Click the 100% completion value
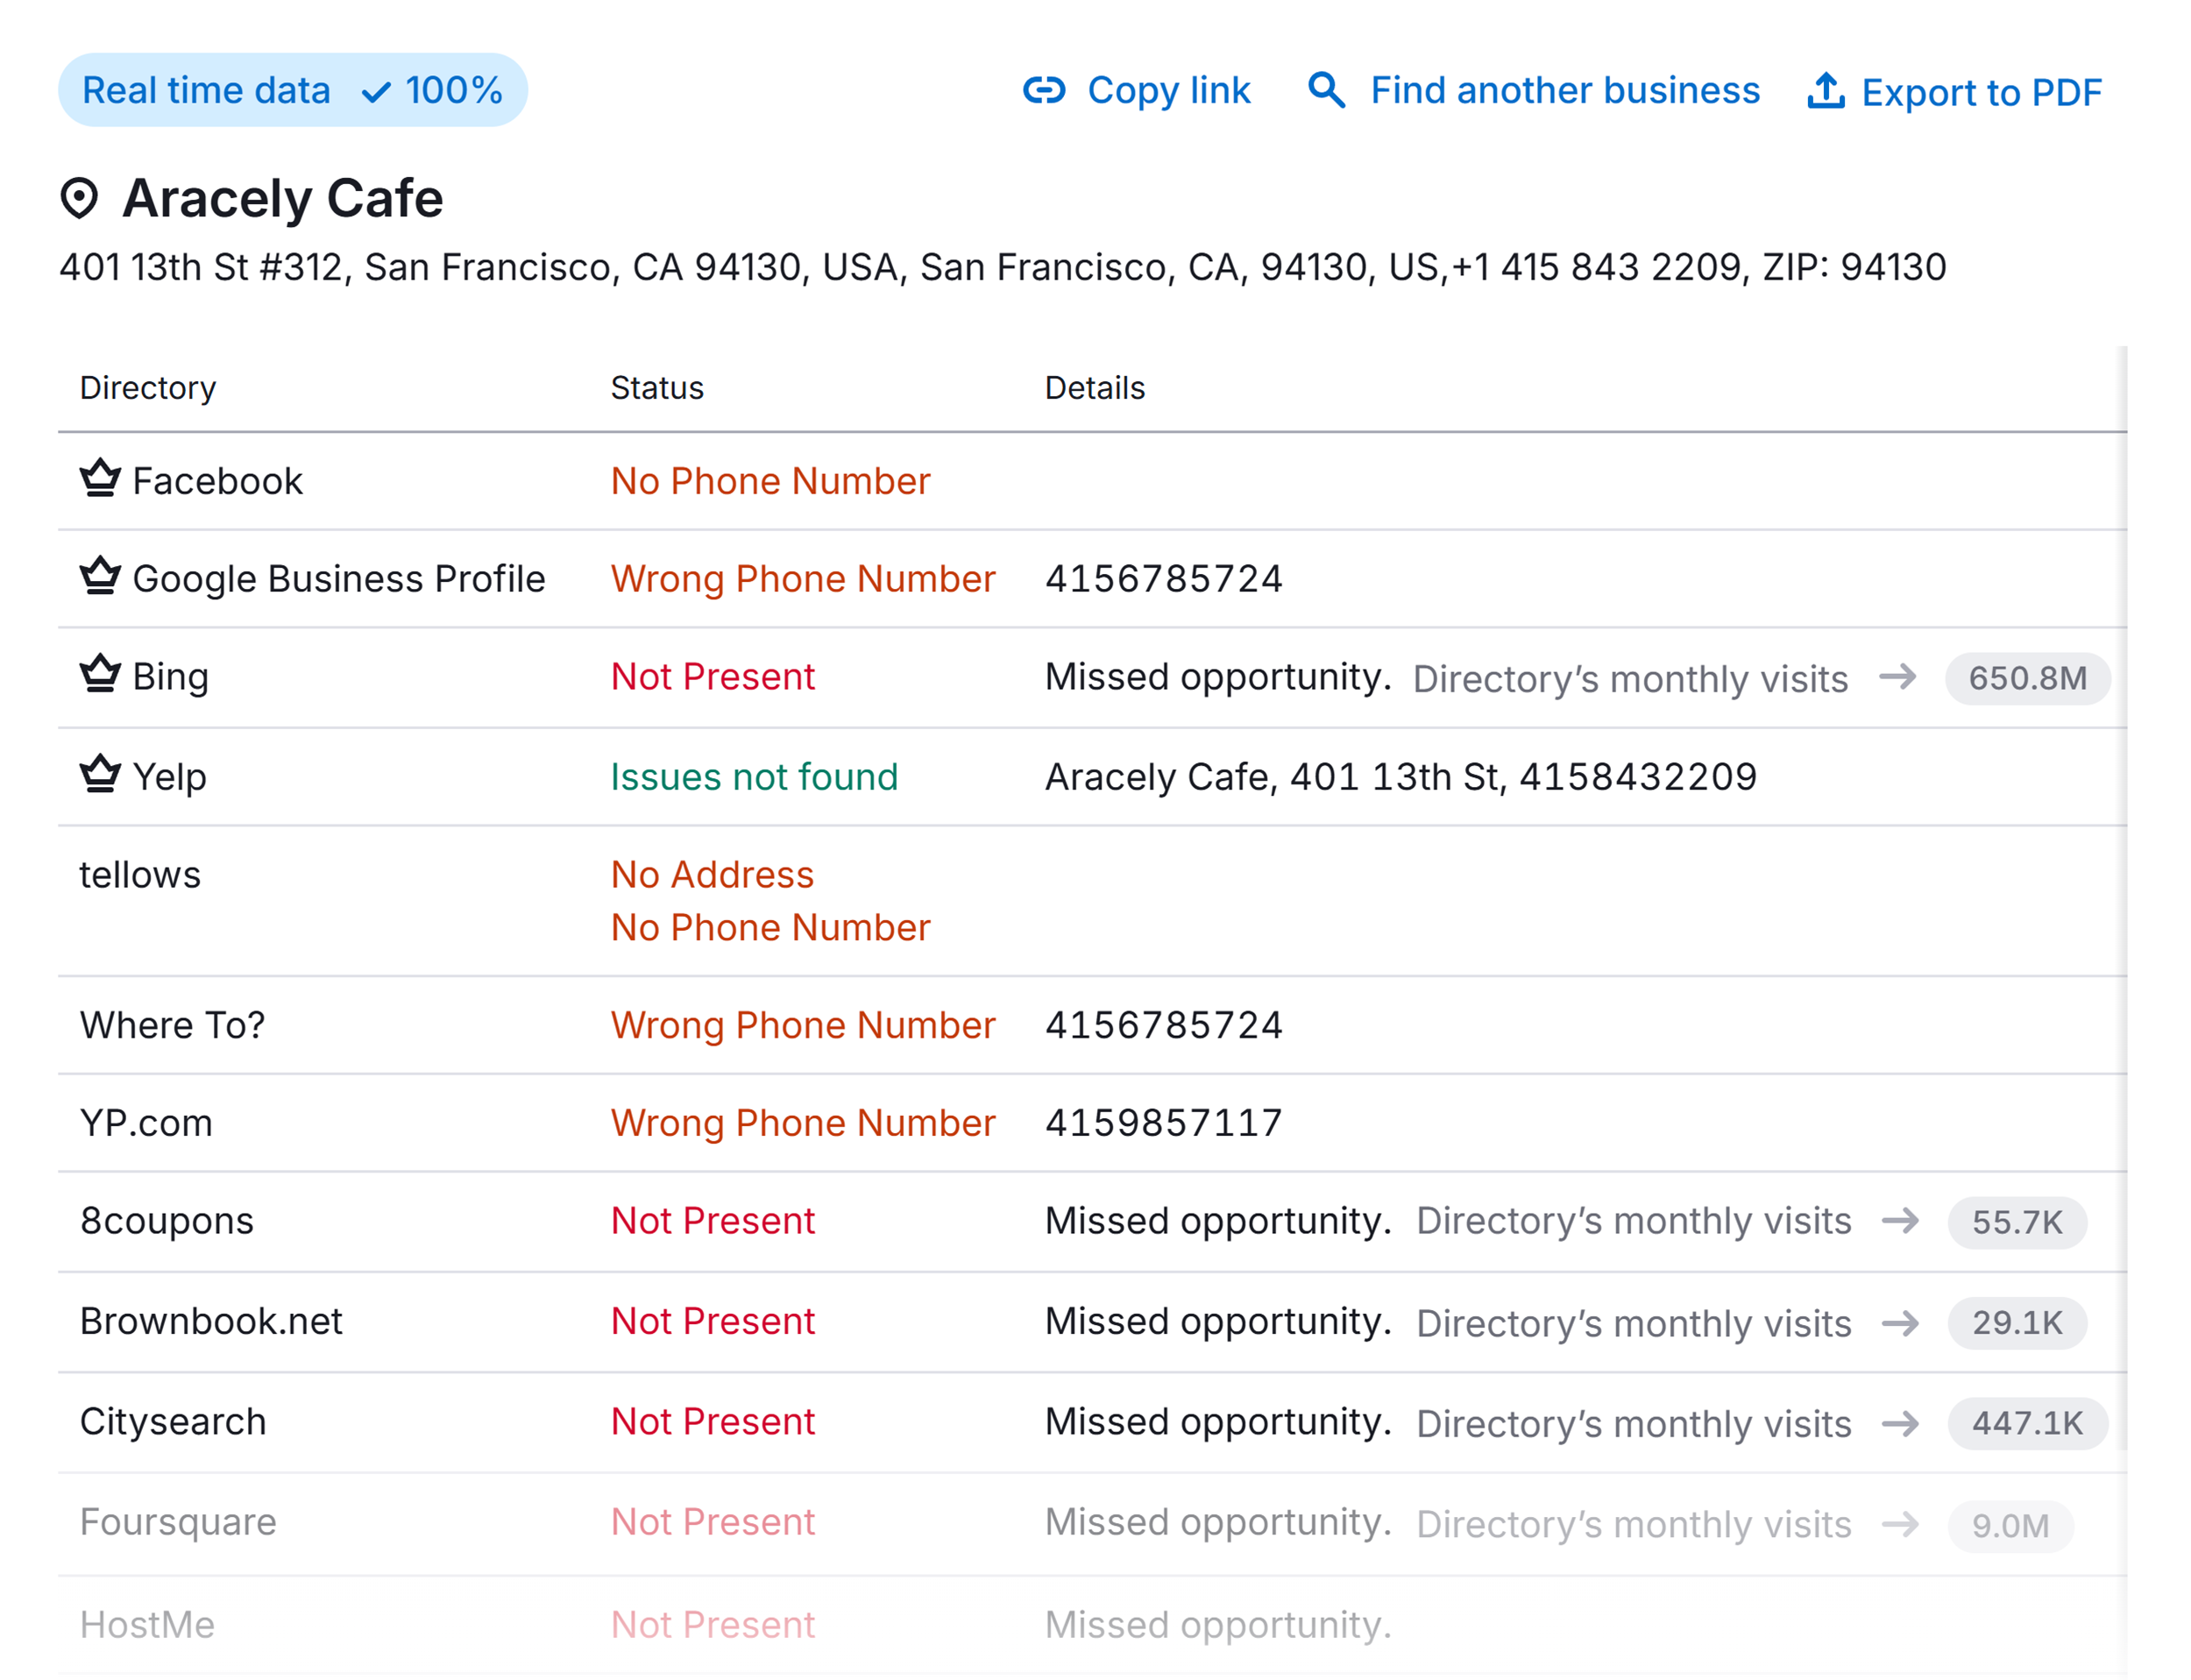Screen dimensions: 2191x1680 [454, 90]
